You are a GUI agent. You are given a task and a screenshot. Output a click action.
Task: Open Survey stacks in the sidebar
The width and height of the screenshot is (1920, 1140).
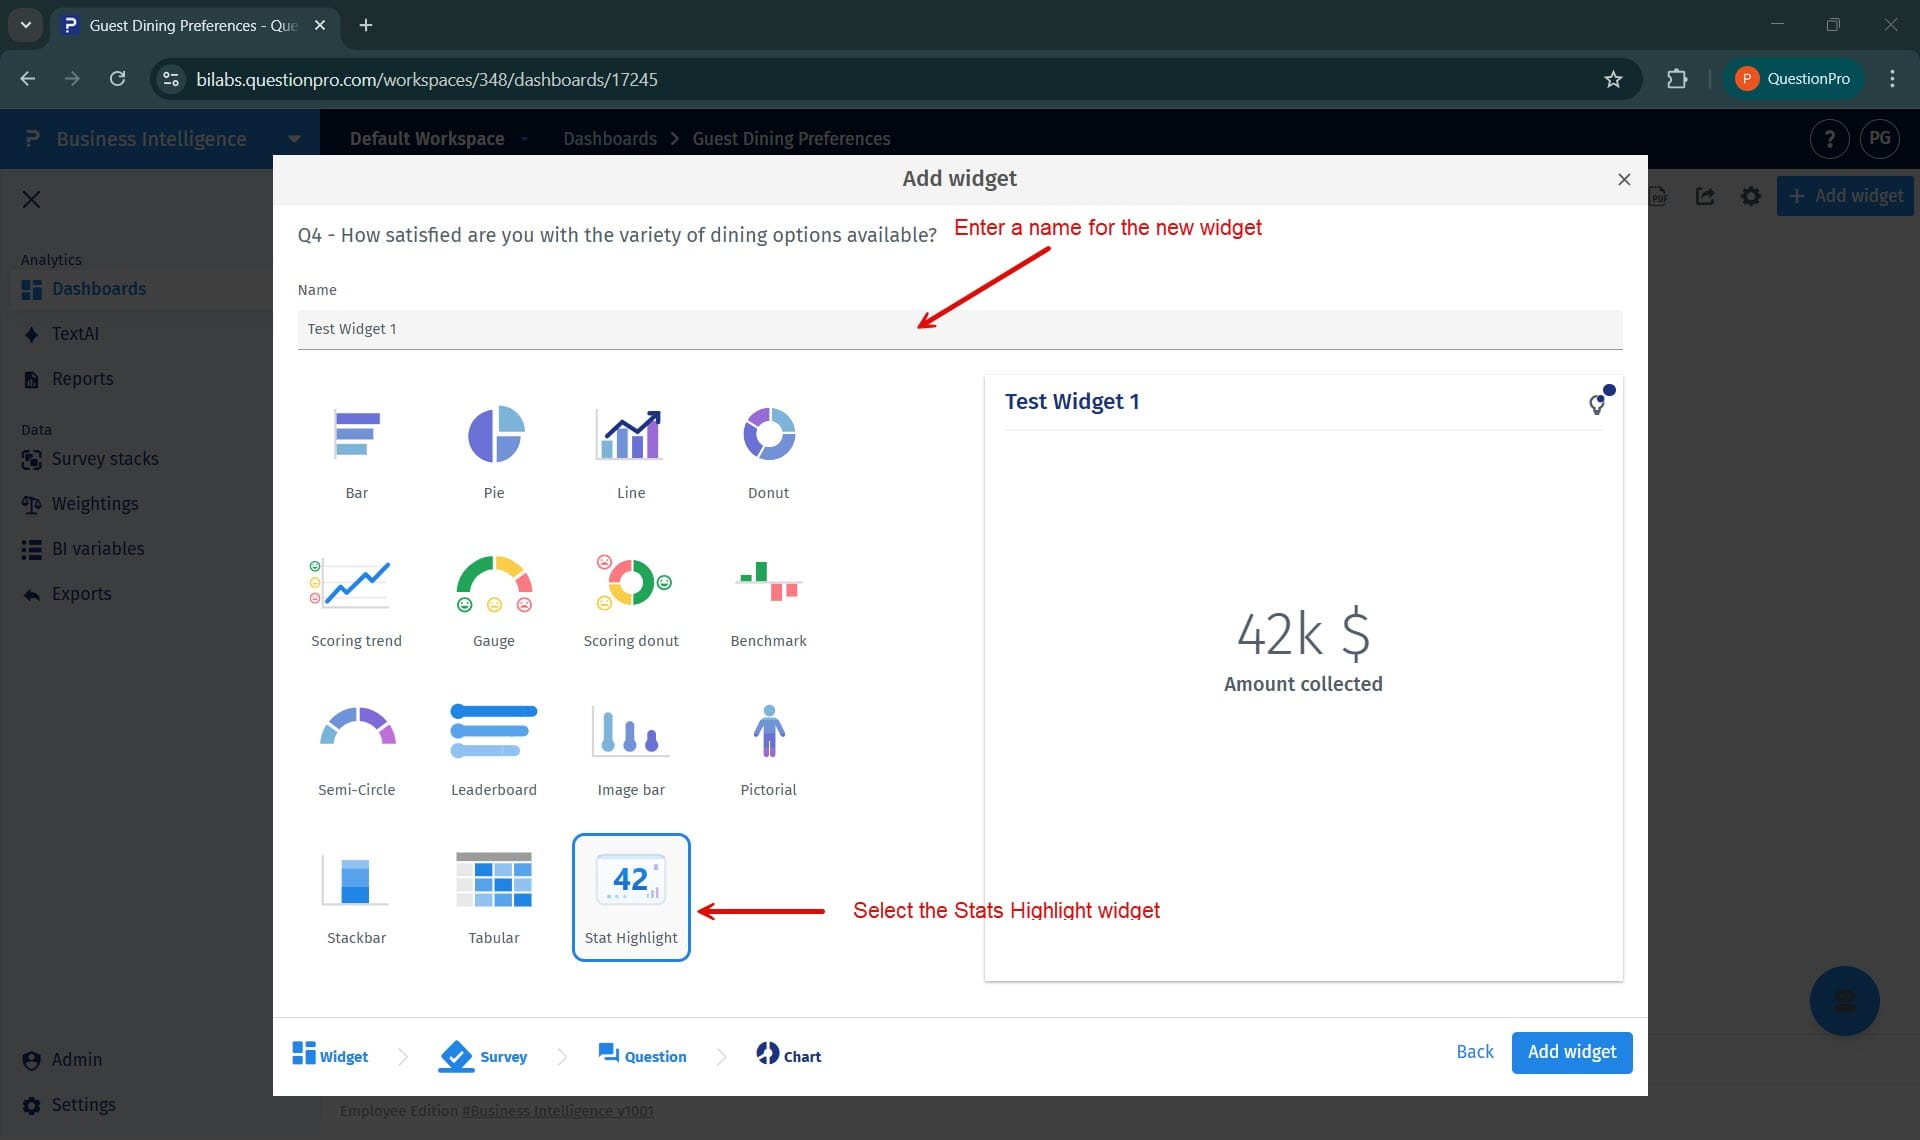pos(105,459)
